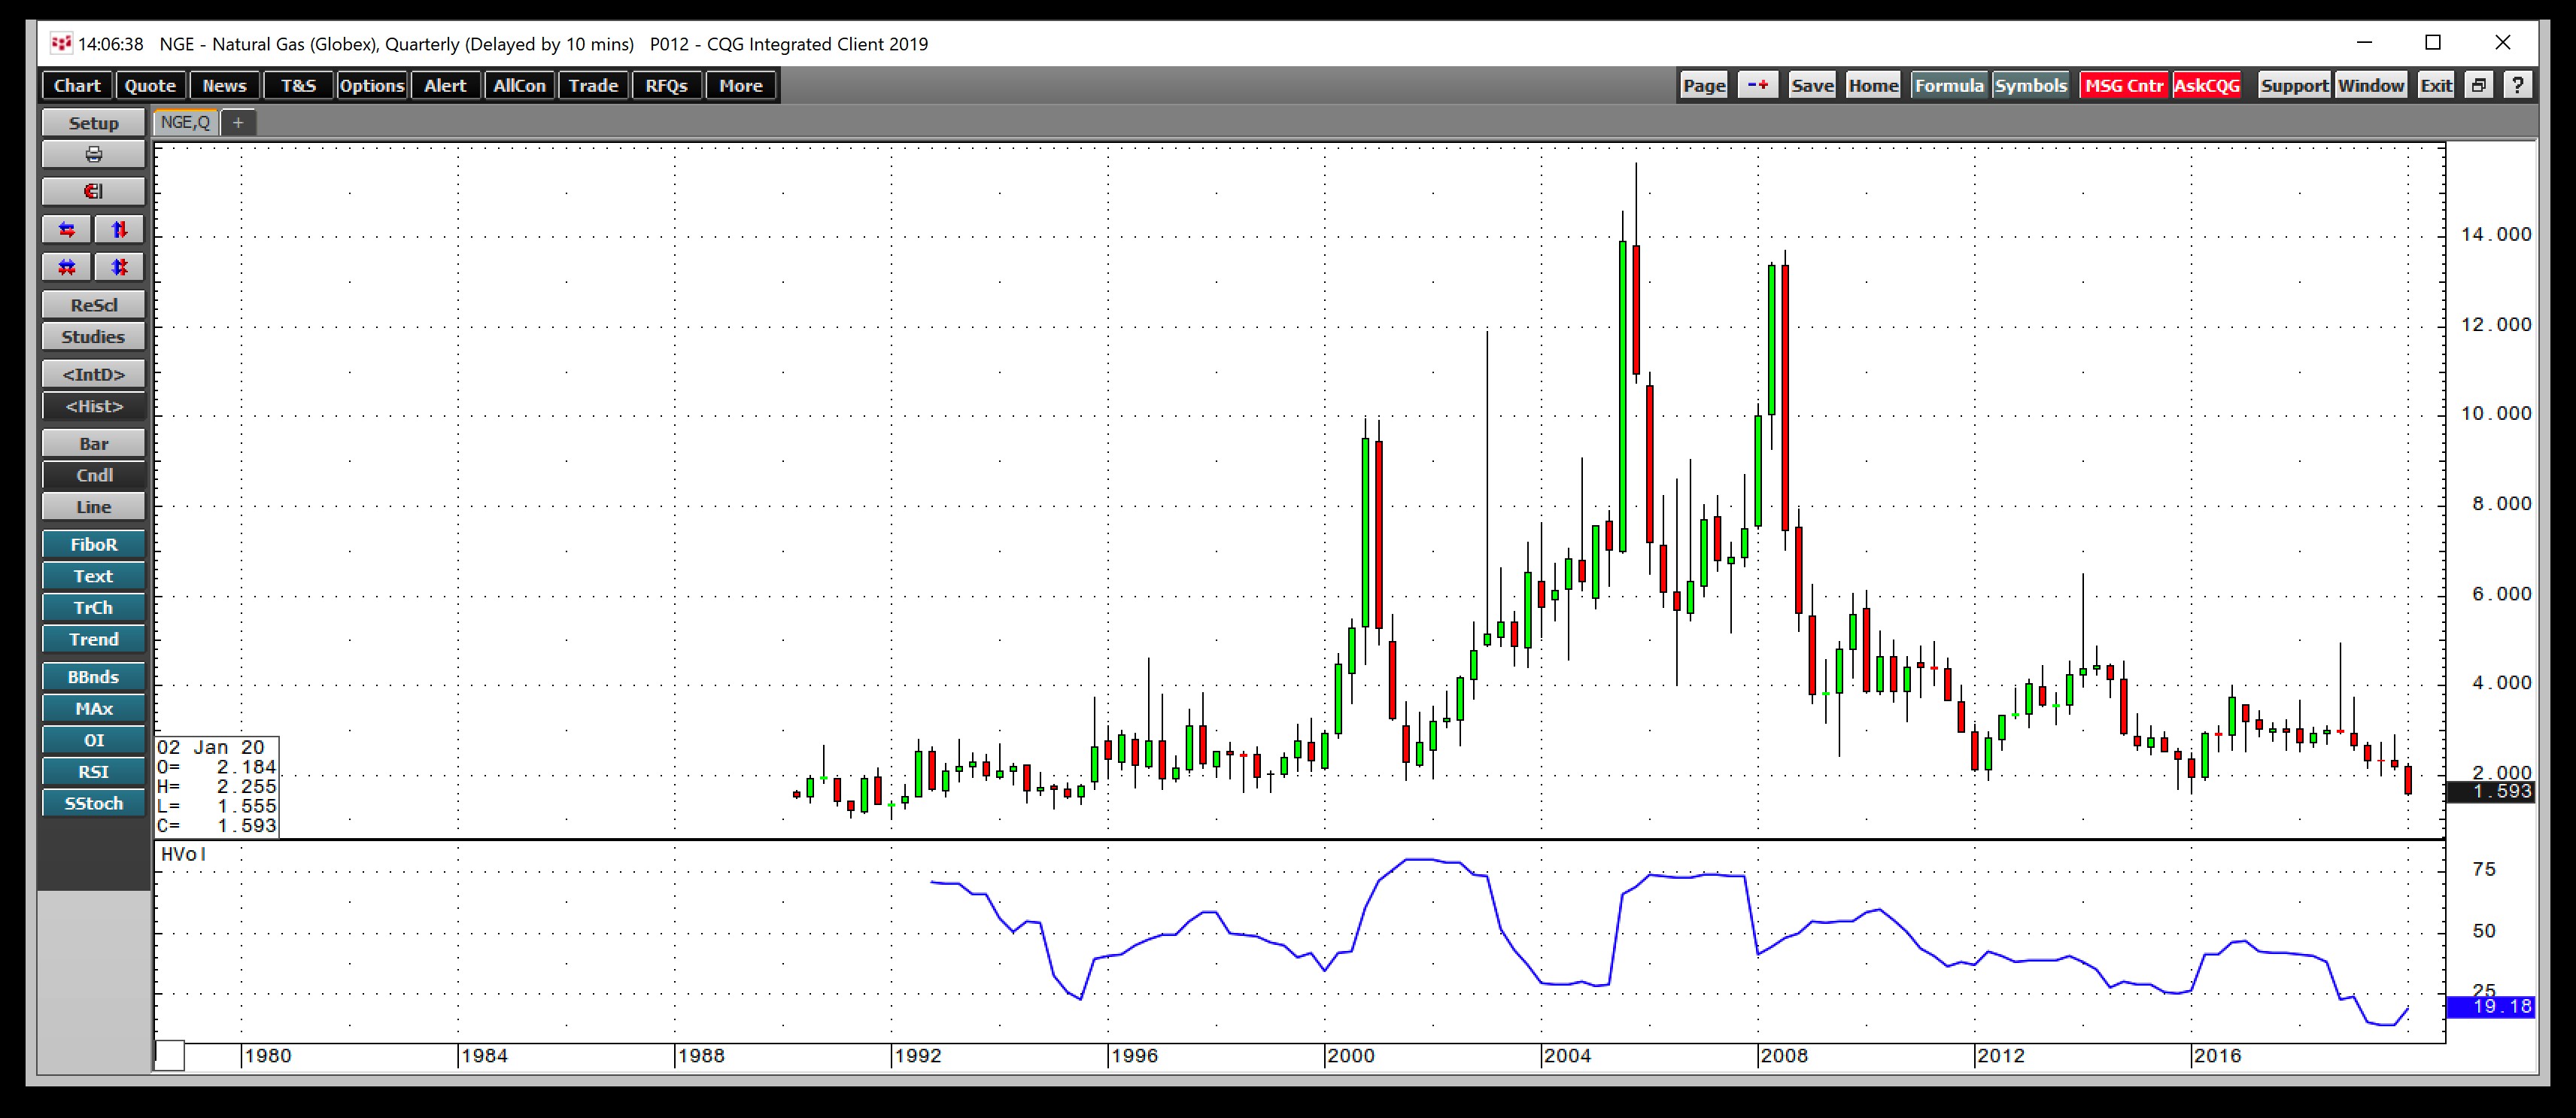2576x1118 pixels.
Task: Click the Formula button
Action: pyautogui.click(x=1949, y=85)
